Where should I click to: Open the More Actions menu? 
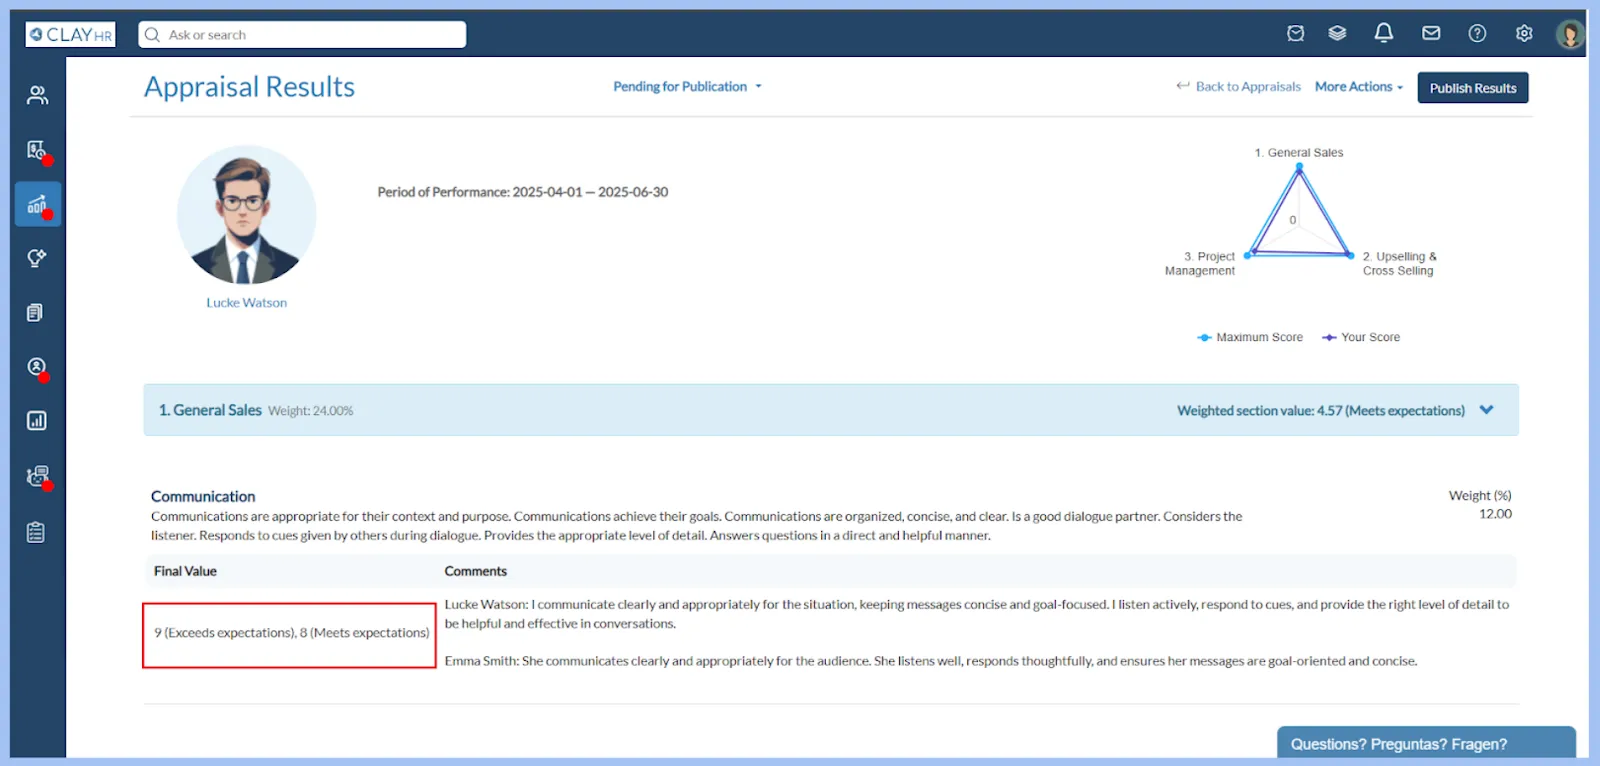(x=1359, y=87)
